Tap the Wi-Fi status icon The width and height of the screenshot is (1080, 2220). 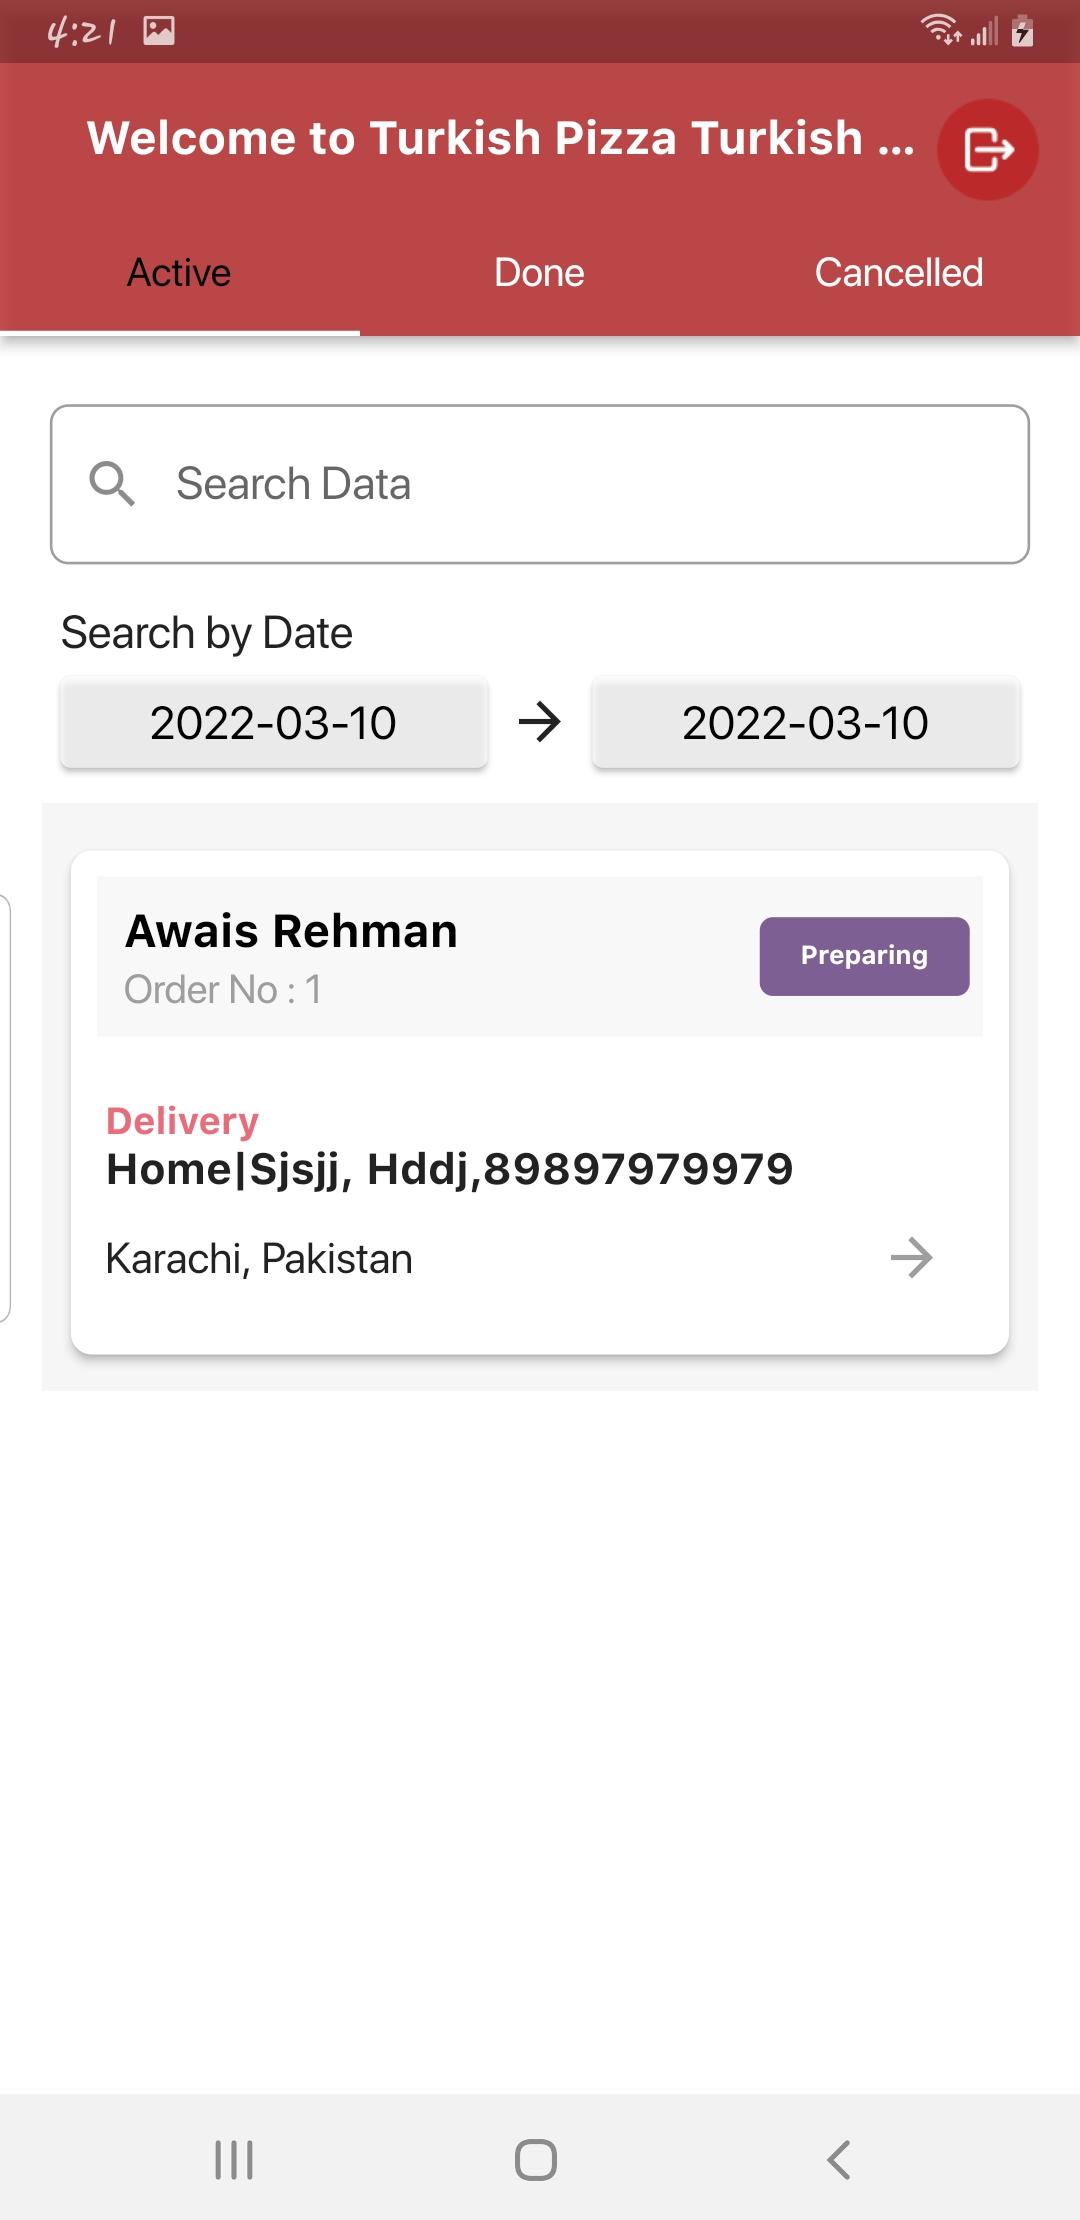click(x=941, y=30)
